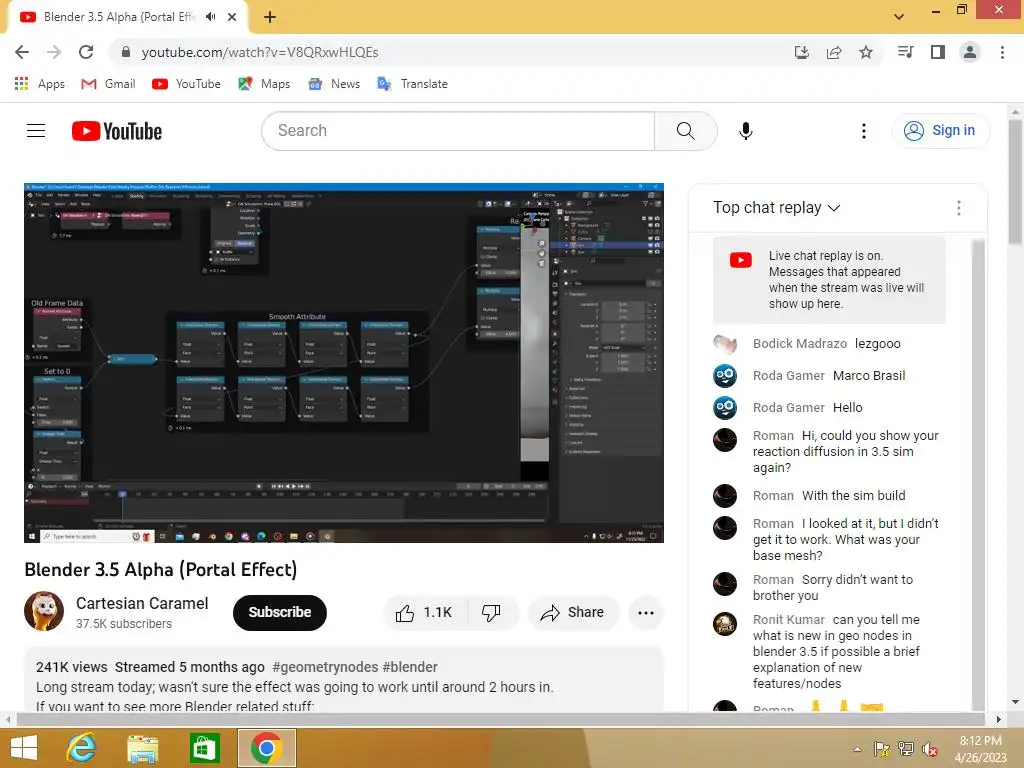
Task: Launch Internet Explorer from taskbar
Action: click(x=82, y=747)
